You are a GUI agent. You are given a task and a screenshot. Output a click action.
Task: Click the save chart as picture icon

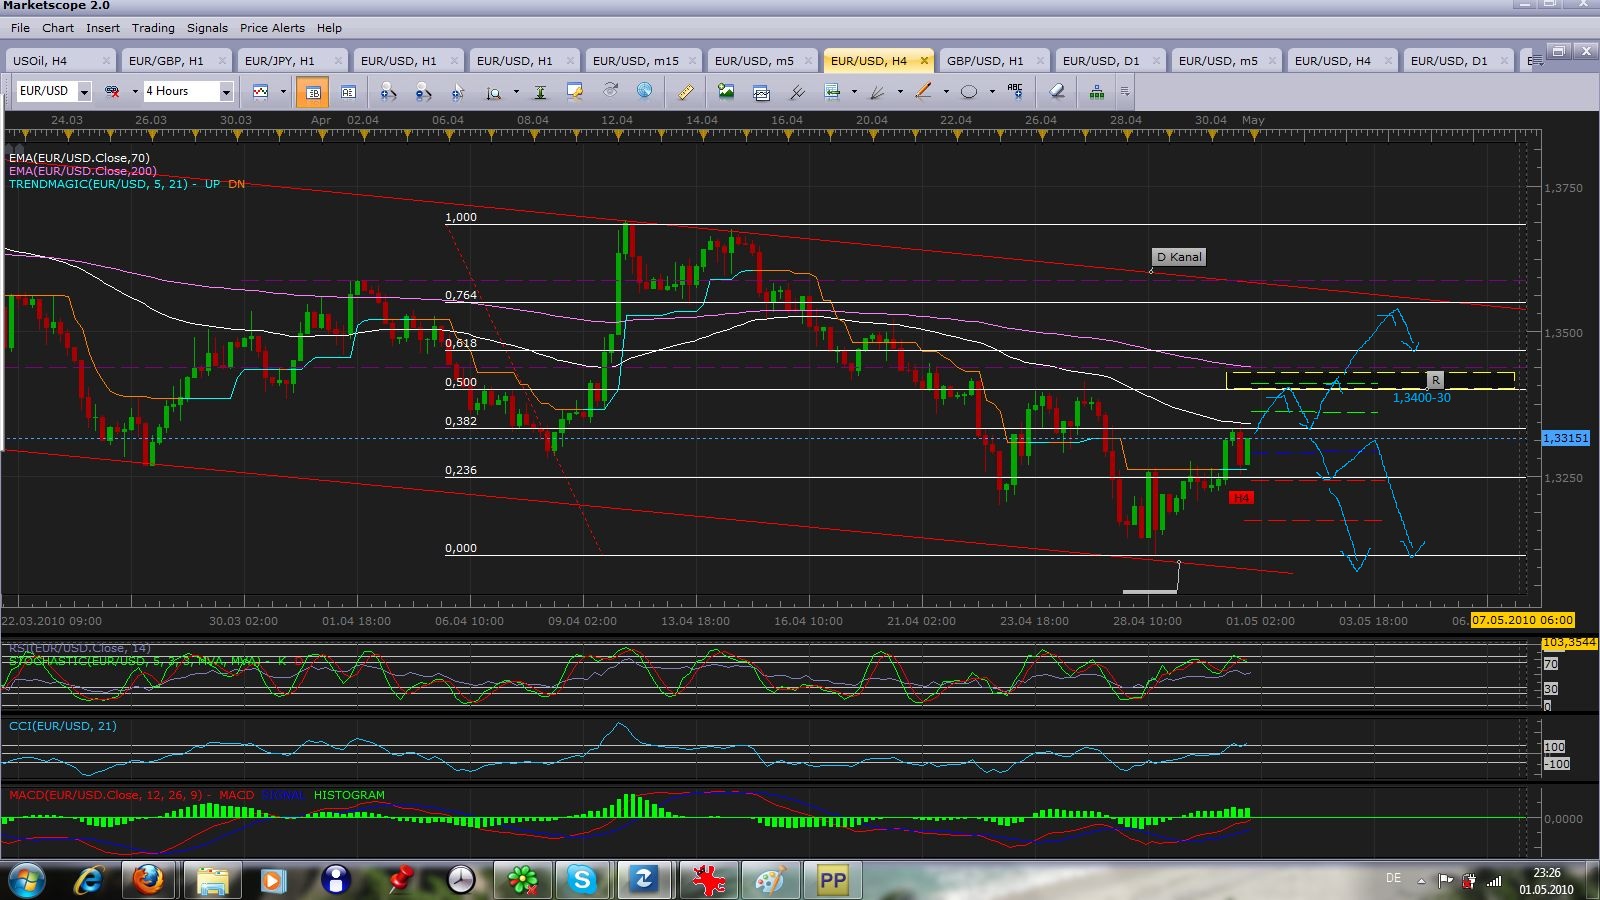726,92
